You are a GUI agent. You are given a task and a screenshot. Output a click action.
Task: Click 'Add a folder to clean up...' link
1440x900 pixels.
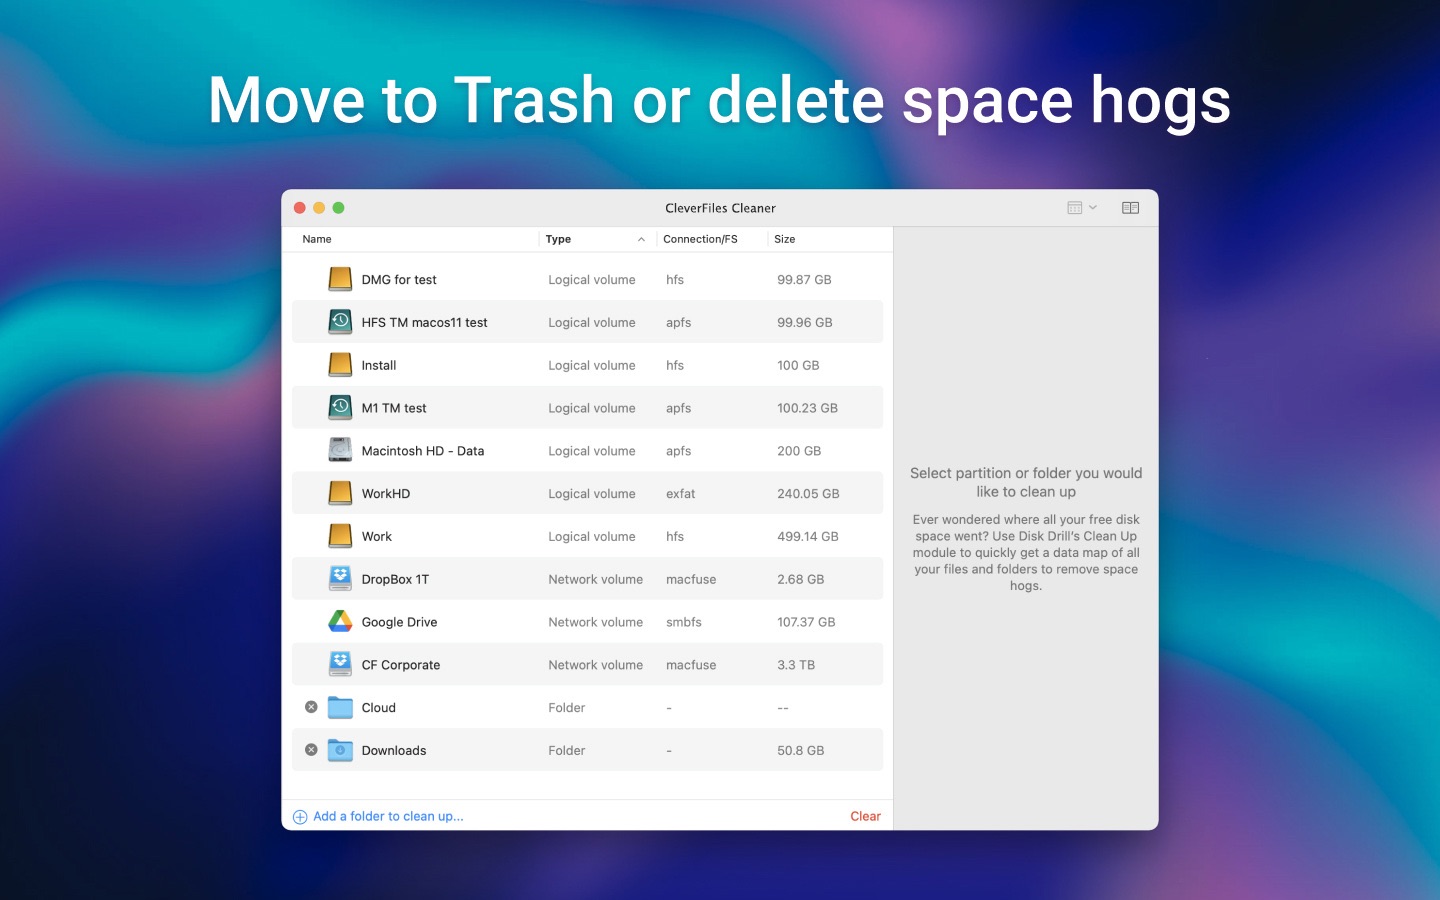[x=388, y=816]
